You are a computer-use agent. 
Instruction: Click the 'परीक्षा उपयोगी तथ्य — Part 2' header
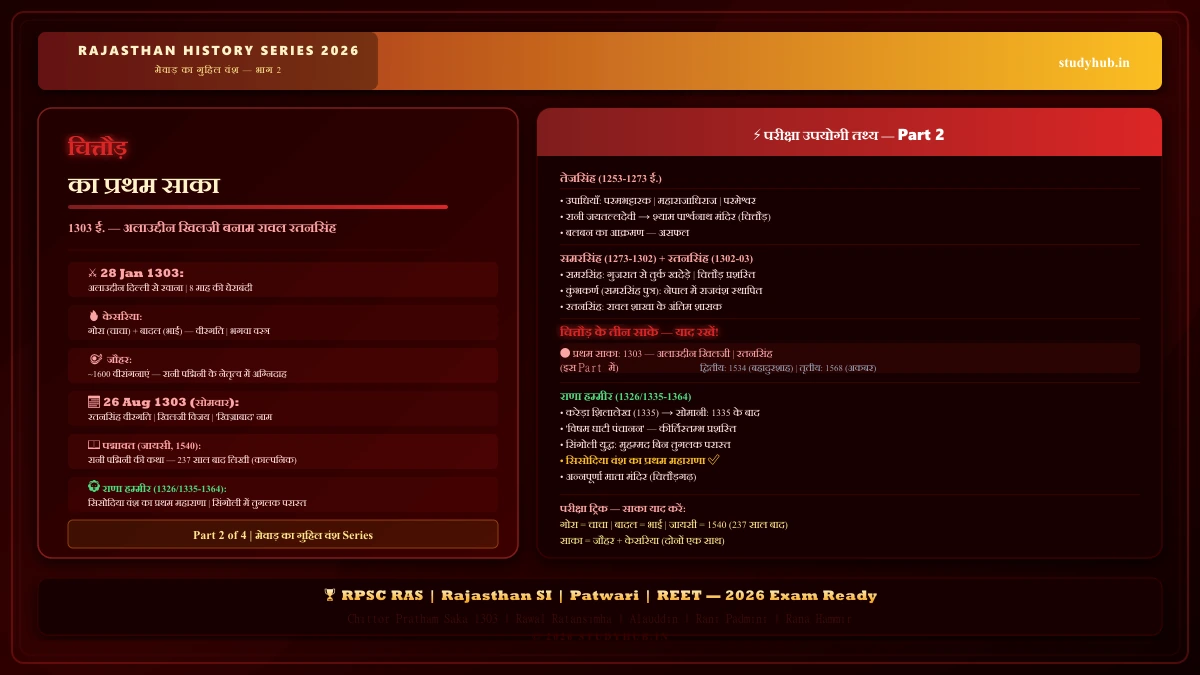click(849, 134)
